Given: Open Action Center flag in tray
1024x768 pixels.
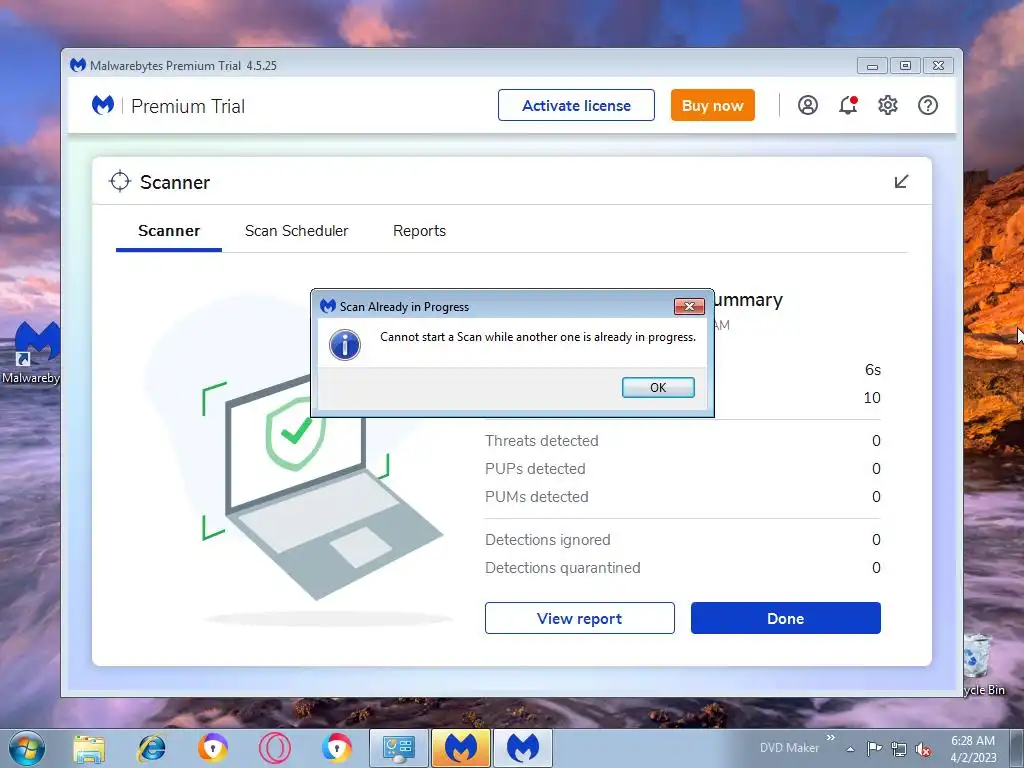Looking at the screenshot, I should (874, 748).
